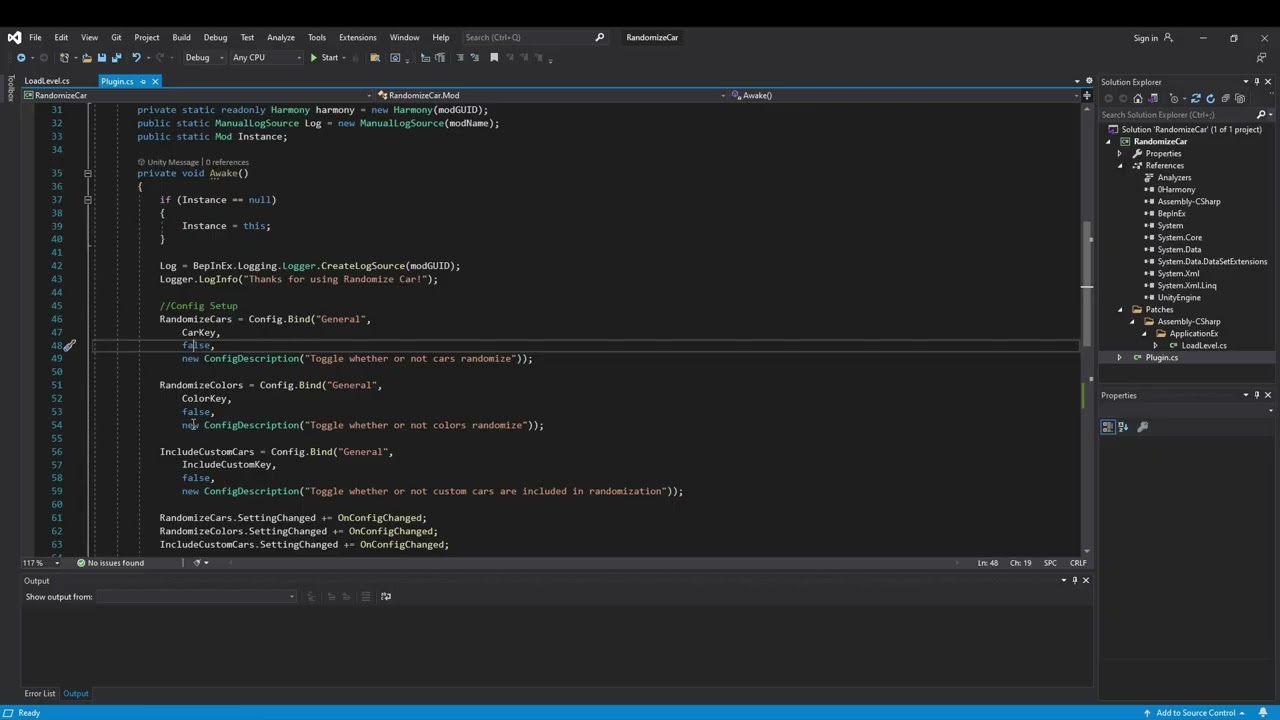This screenshot has width=1280, height=720.
Task: Undo the last edit via toolbar icon
Action: [136, 57]
